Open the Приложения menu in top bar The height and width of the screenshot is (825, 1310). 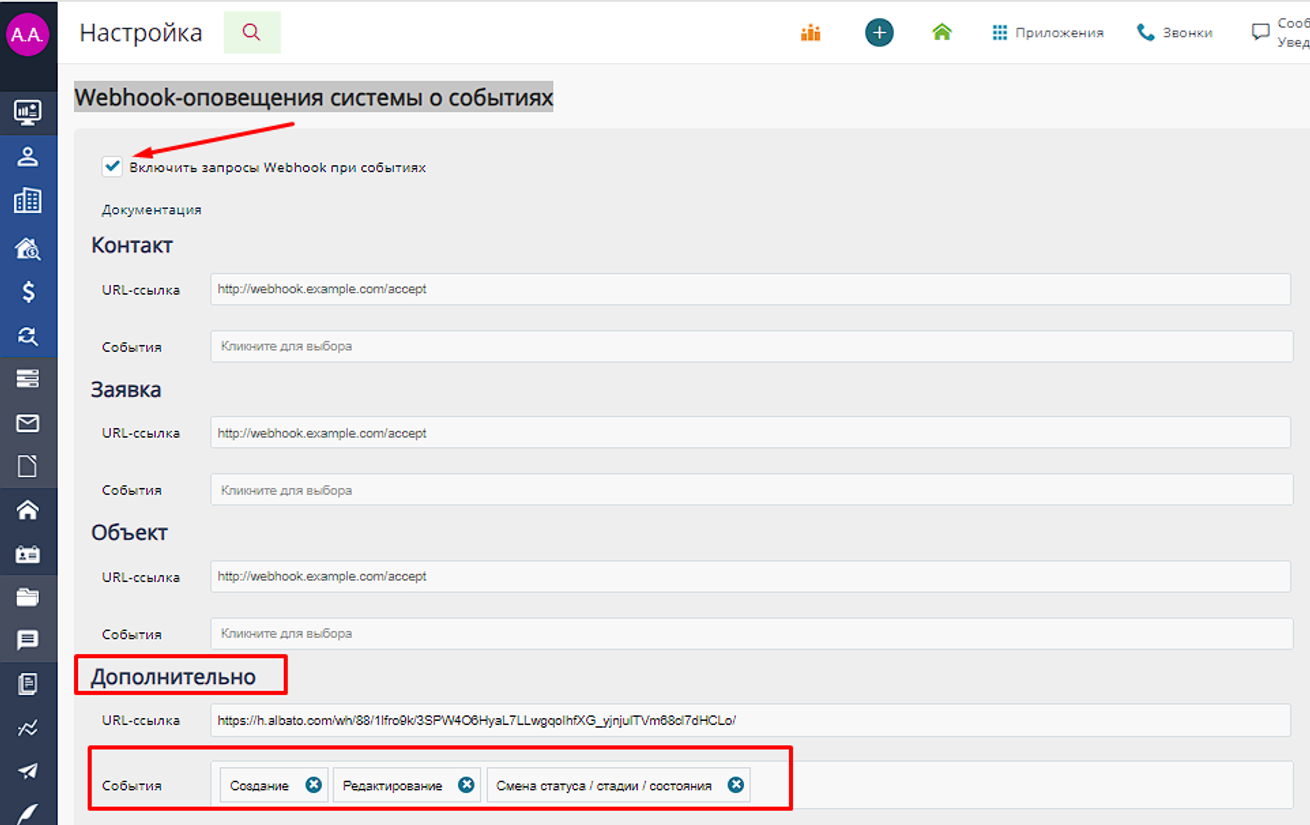click(1048, 33)
